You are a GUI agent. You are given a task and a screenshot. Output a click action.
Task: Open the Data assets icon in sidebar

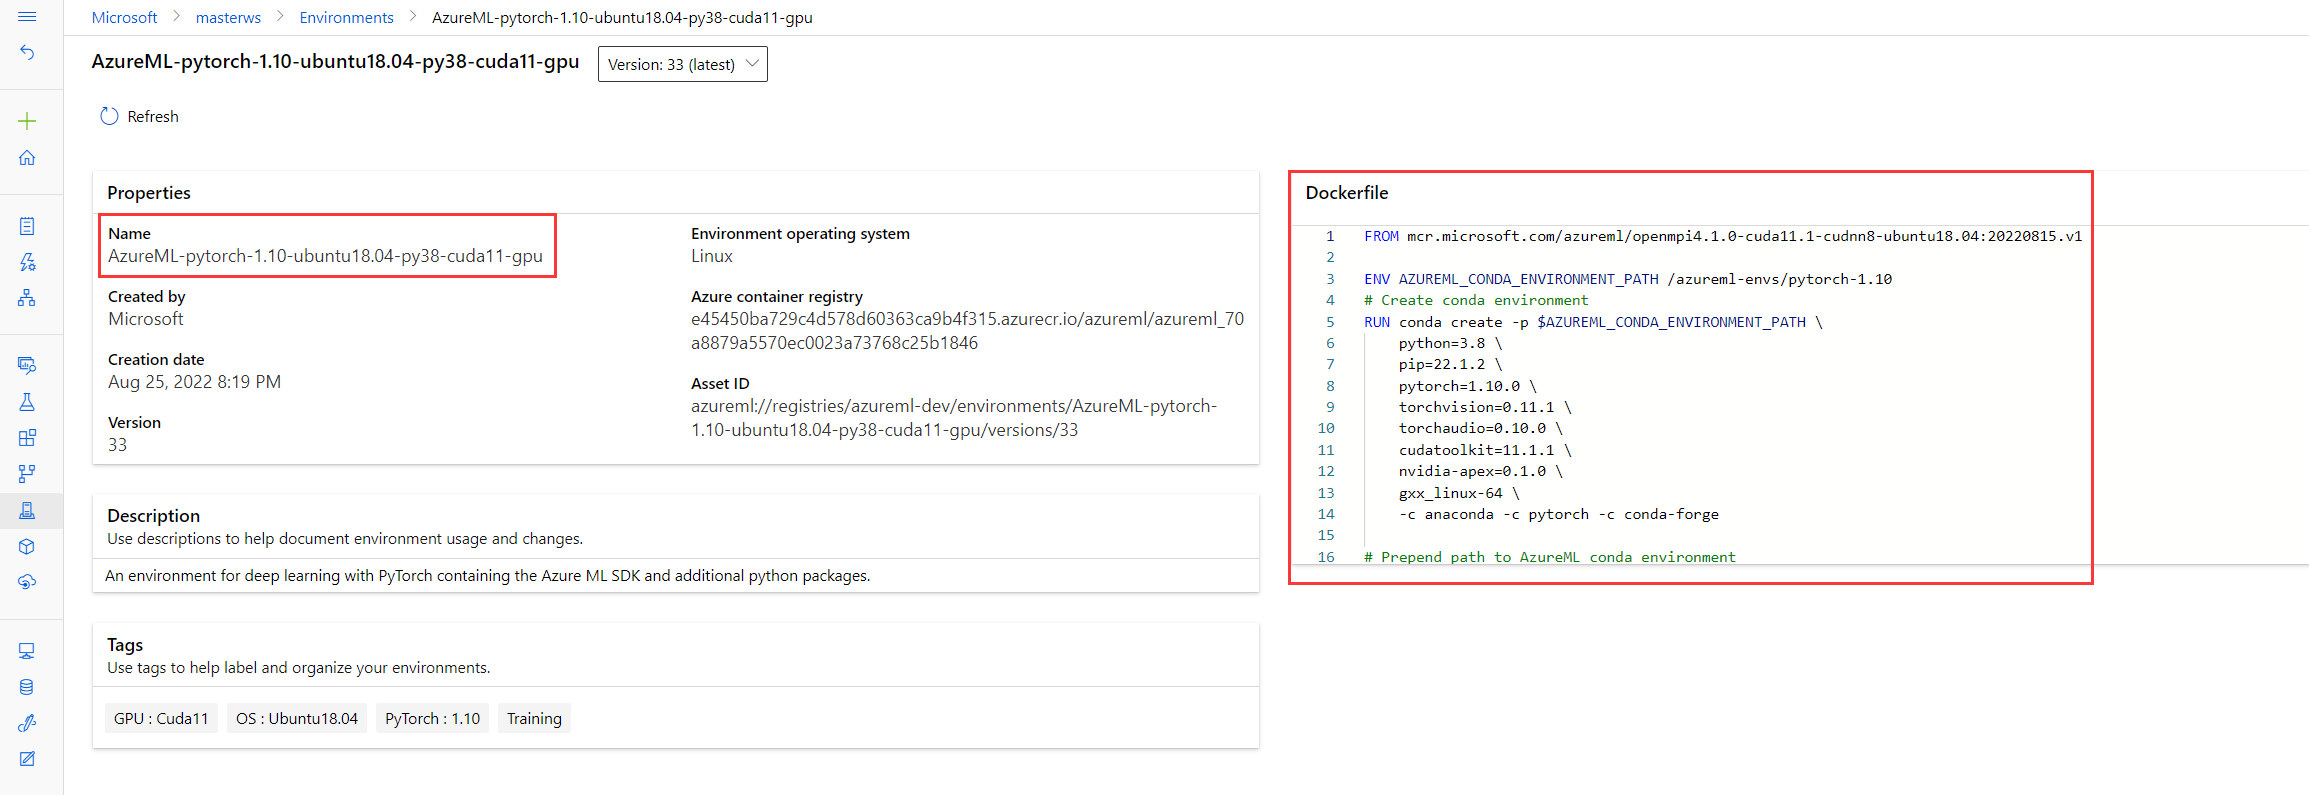(27, 365)
